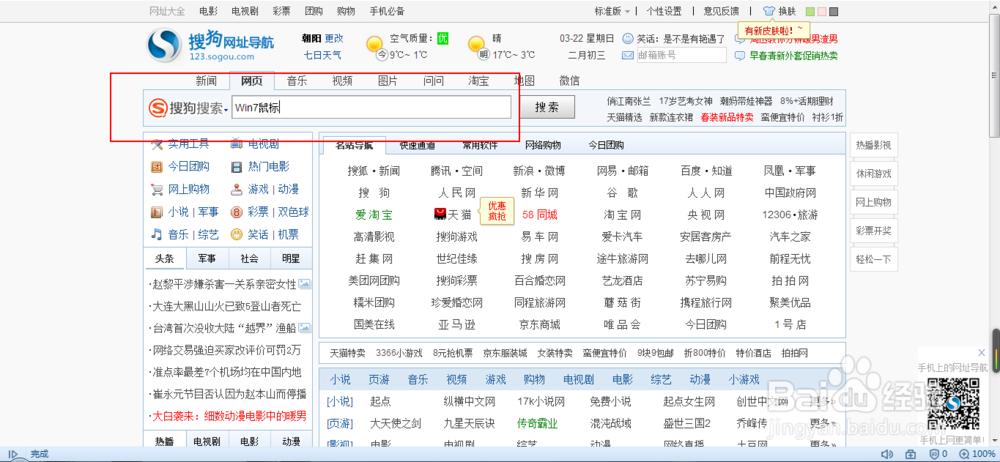
Task: Click the 换肤 shirt icon
Action: pyautogui.click(x=769, y=11)
